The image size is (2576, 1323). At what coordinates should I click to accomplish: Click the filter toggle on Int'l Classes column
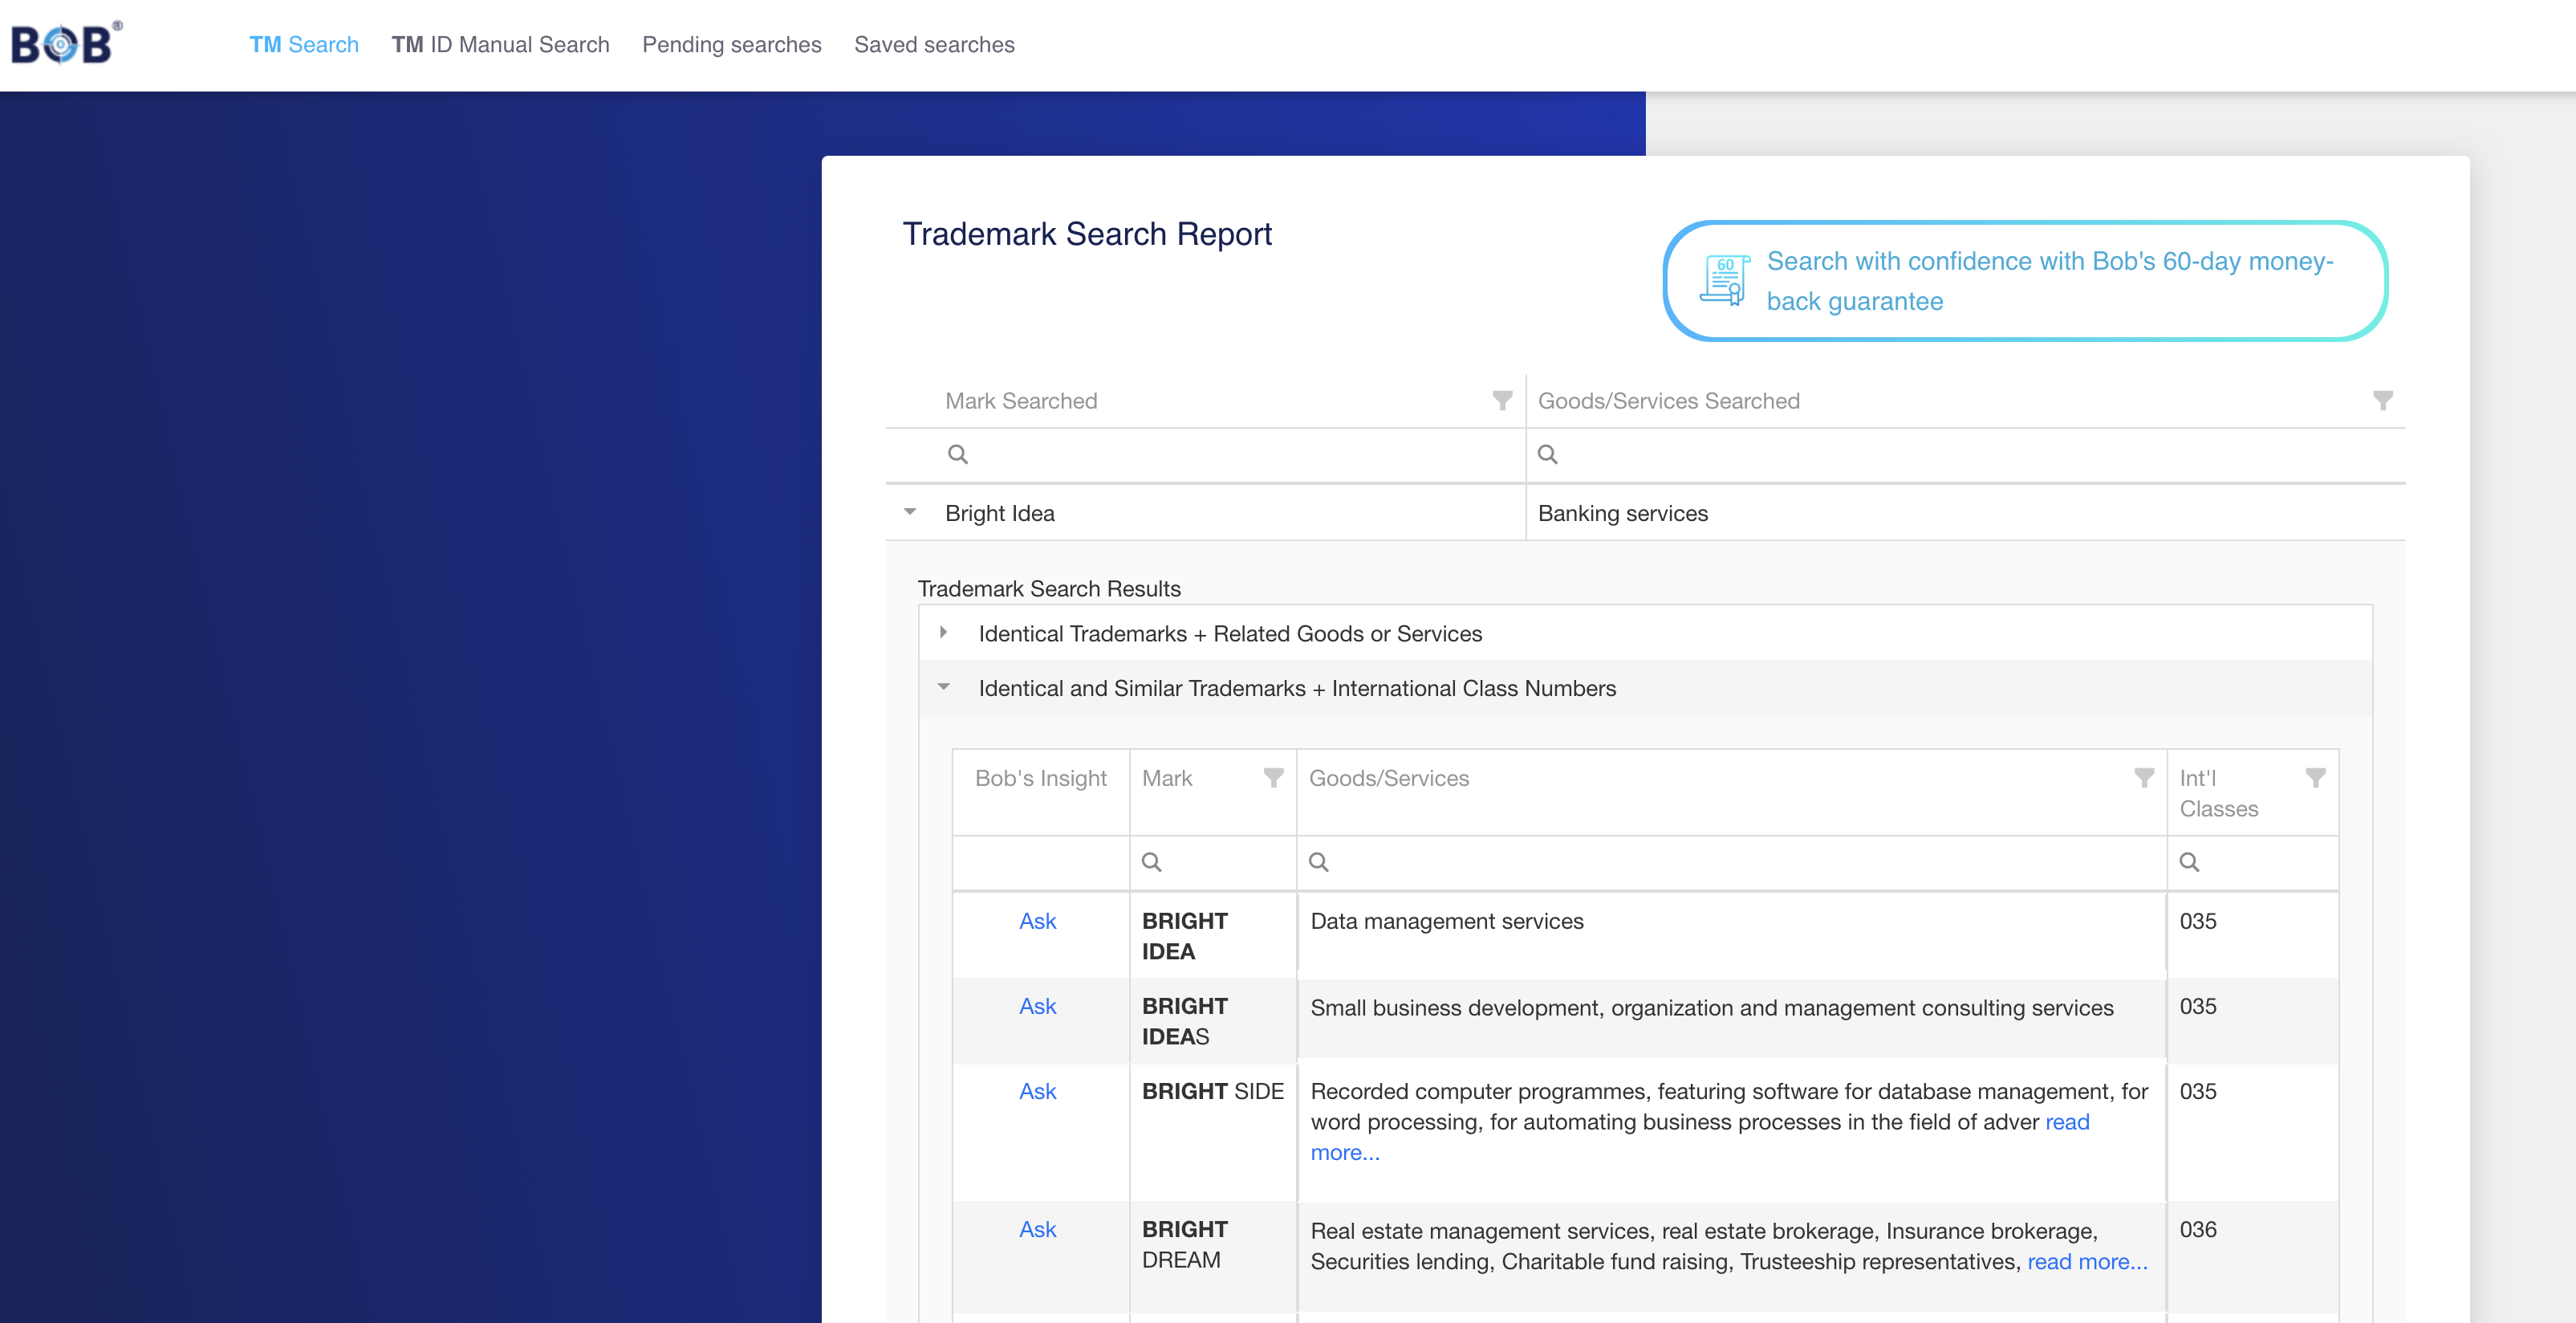click(2316, 776)
